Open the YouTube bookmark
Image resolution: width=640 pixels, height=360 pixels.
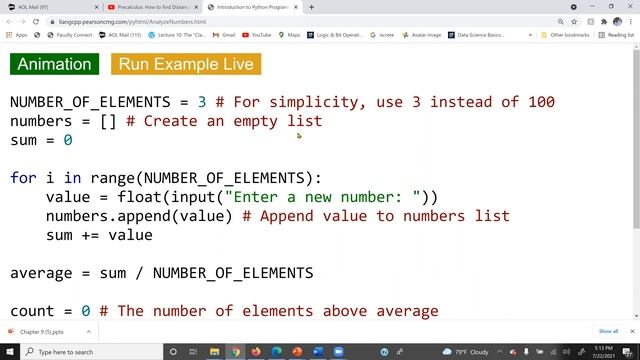[257, 35]
